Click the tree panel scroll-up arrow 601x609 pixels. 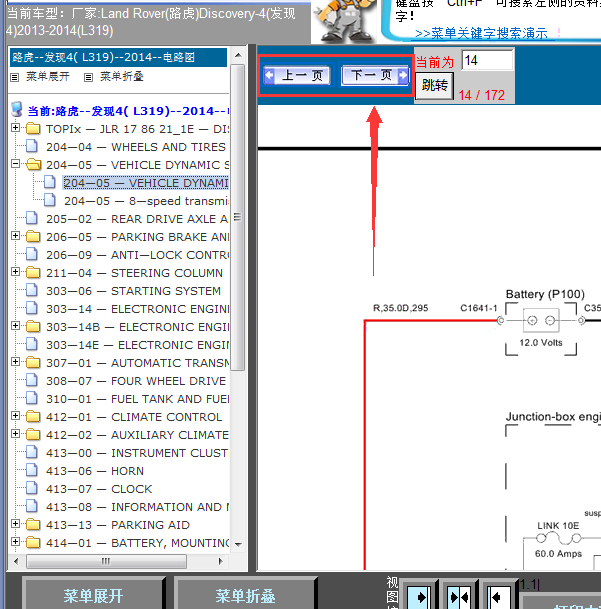239,55
